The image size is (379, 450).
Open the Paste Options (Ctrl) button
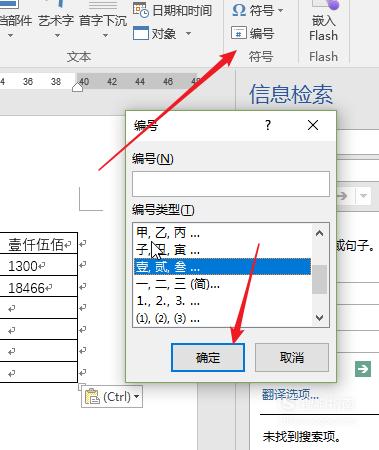[112, 397]
